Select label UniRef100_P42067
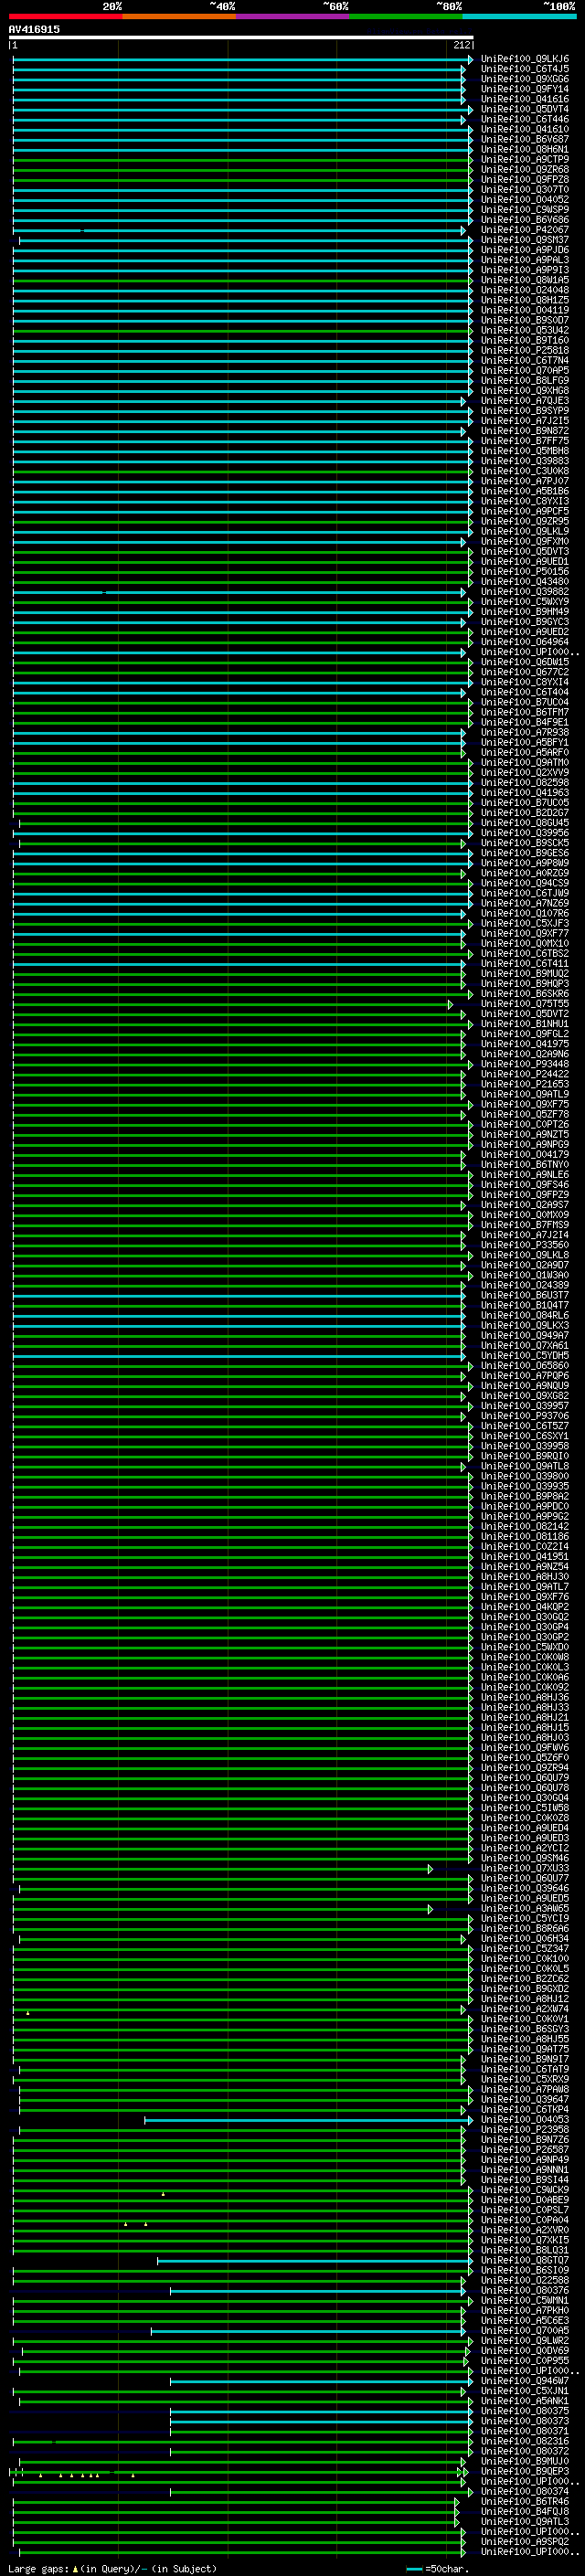Viewport: 585px width, 2576px height. (524, 229)
